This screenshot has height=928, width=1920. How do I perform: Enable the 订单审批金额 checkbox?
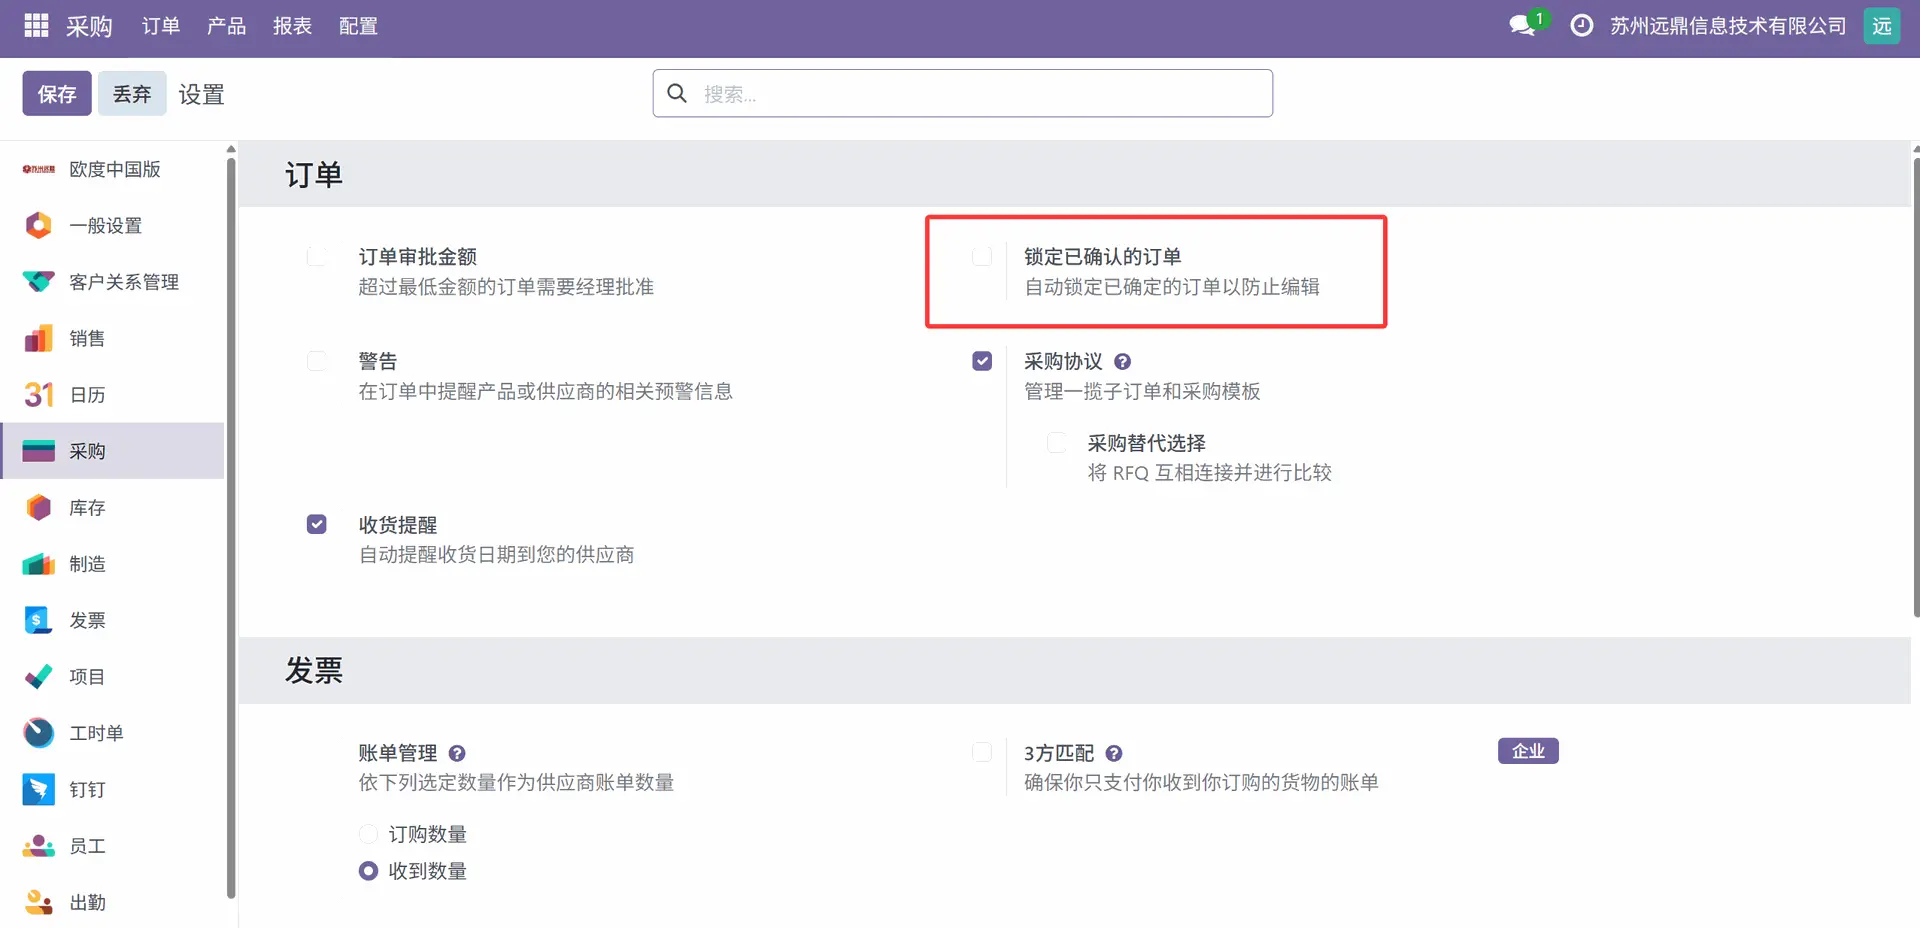coord(317,257)
